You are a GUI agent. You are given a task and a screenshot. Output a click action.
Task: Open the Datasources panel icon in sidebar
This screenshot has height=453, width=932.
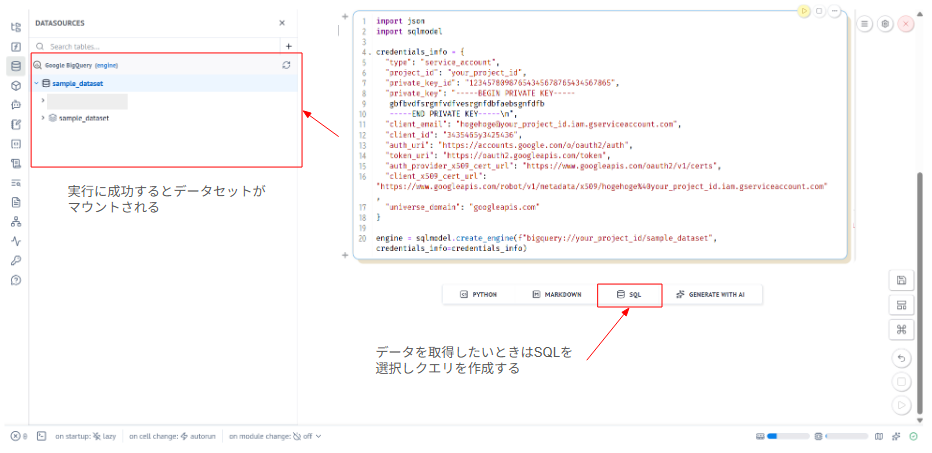coord(15,66)
